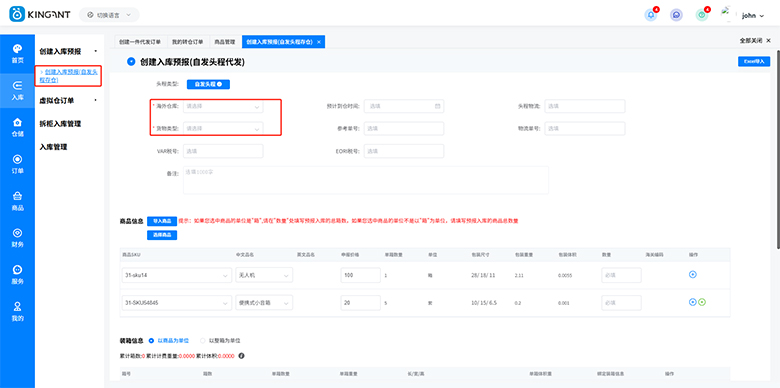Viewport: 780px width, 388px height.
Task: Open the purple message icon in header
Action: [x=676, y=15]
